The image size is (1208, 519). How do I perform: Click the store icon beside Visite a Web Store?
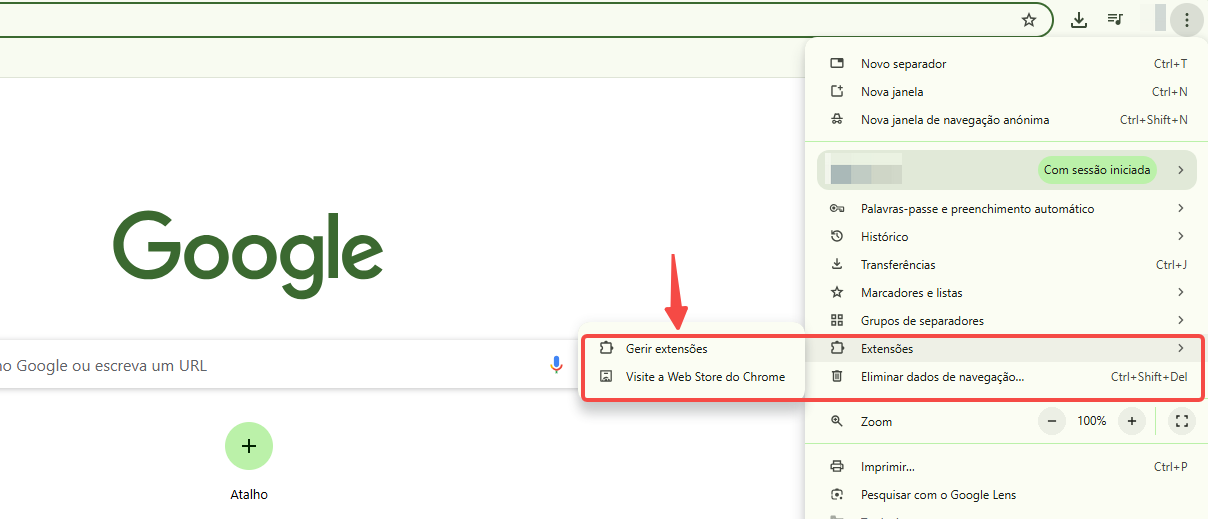tap(605, 376)
